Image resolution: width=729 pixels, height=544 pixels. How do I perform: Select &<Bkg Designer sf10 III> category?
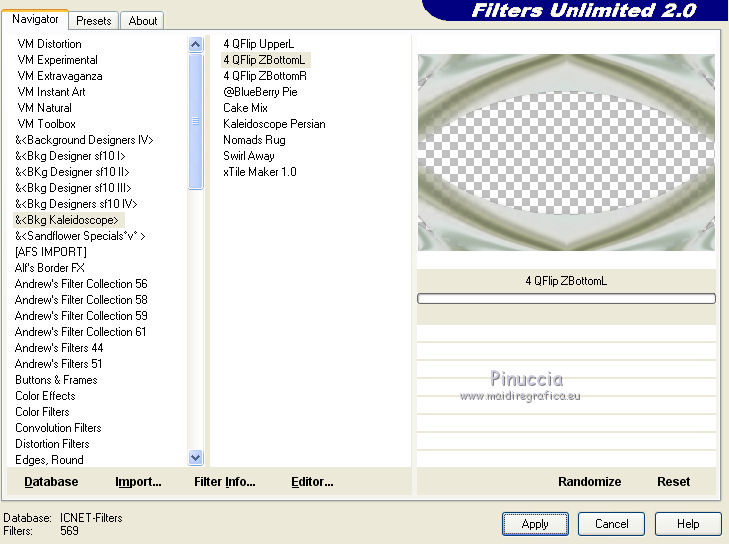[73, 188]
